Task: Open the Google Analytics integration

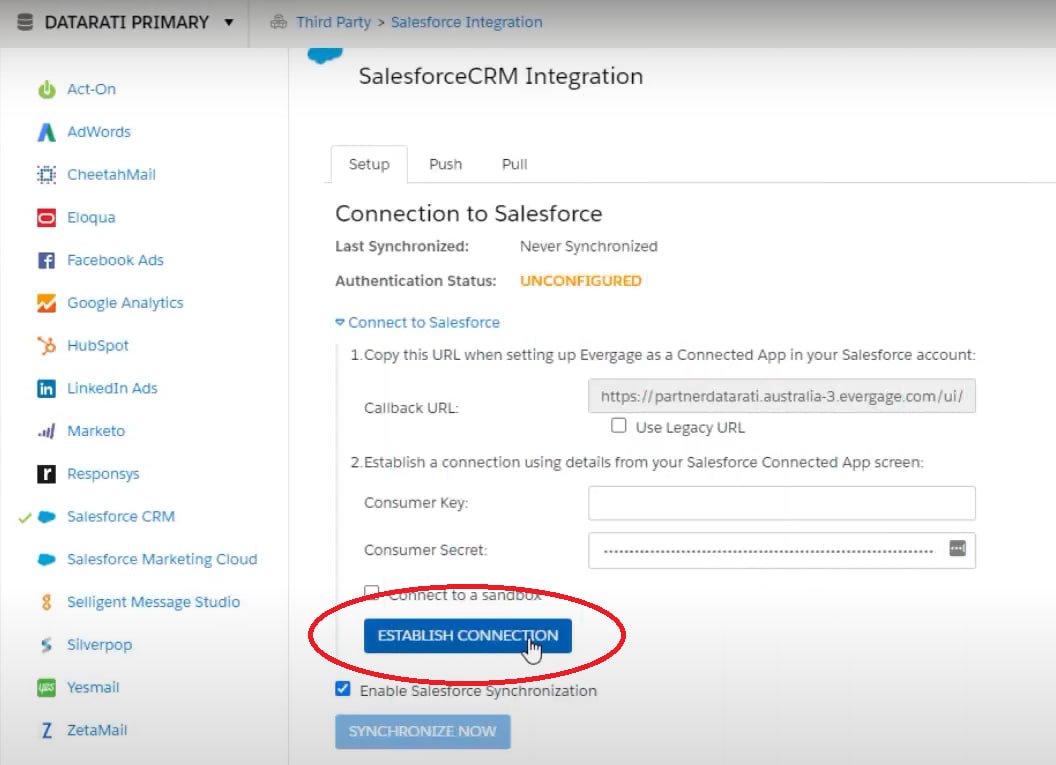Action: tap(125, 303)
